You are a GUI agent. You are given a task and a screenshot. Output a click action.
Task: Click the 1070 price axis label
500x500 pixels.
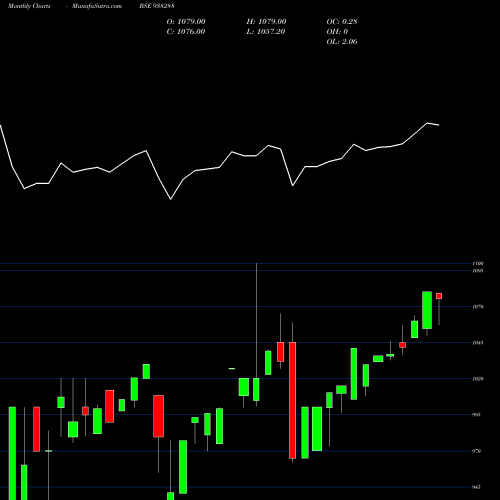pyautogui.click(x=478, y=307)
